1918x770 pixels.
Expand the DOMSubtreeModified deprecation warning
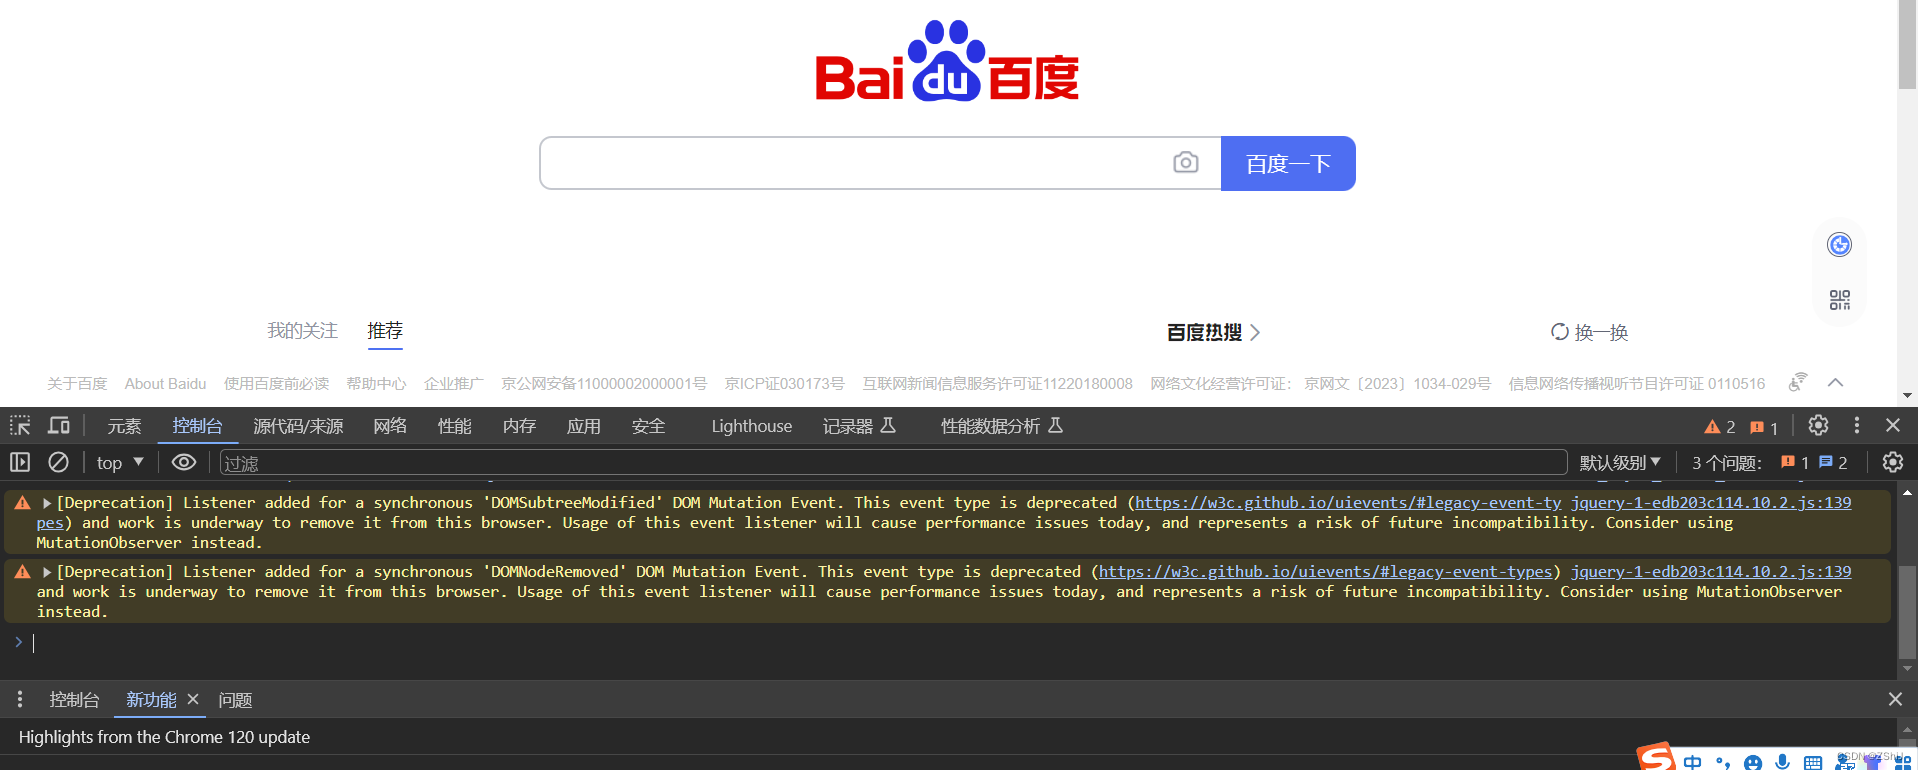tap(46, 503)
